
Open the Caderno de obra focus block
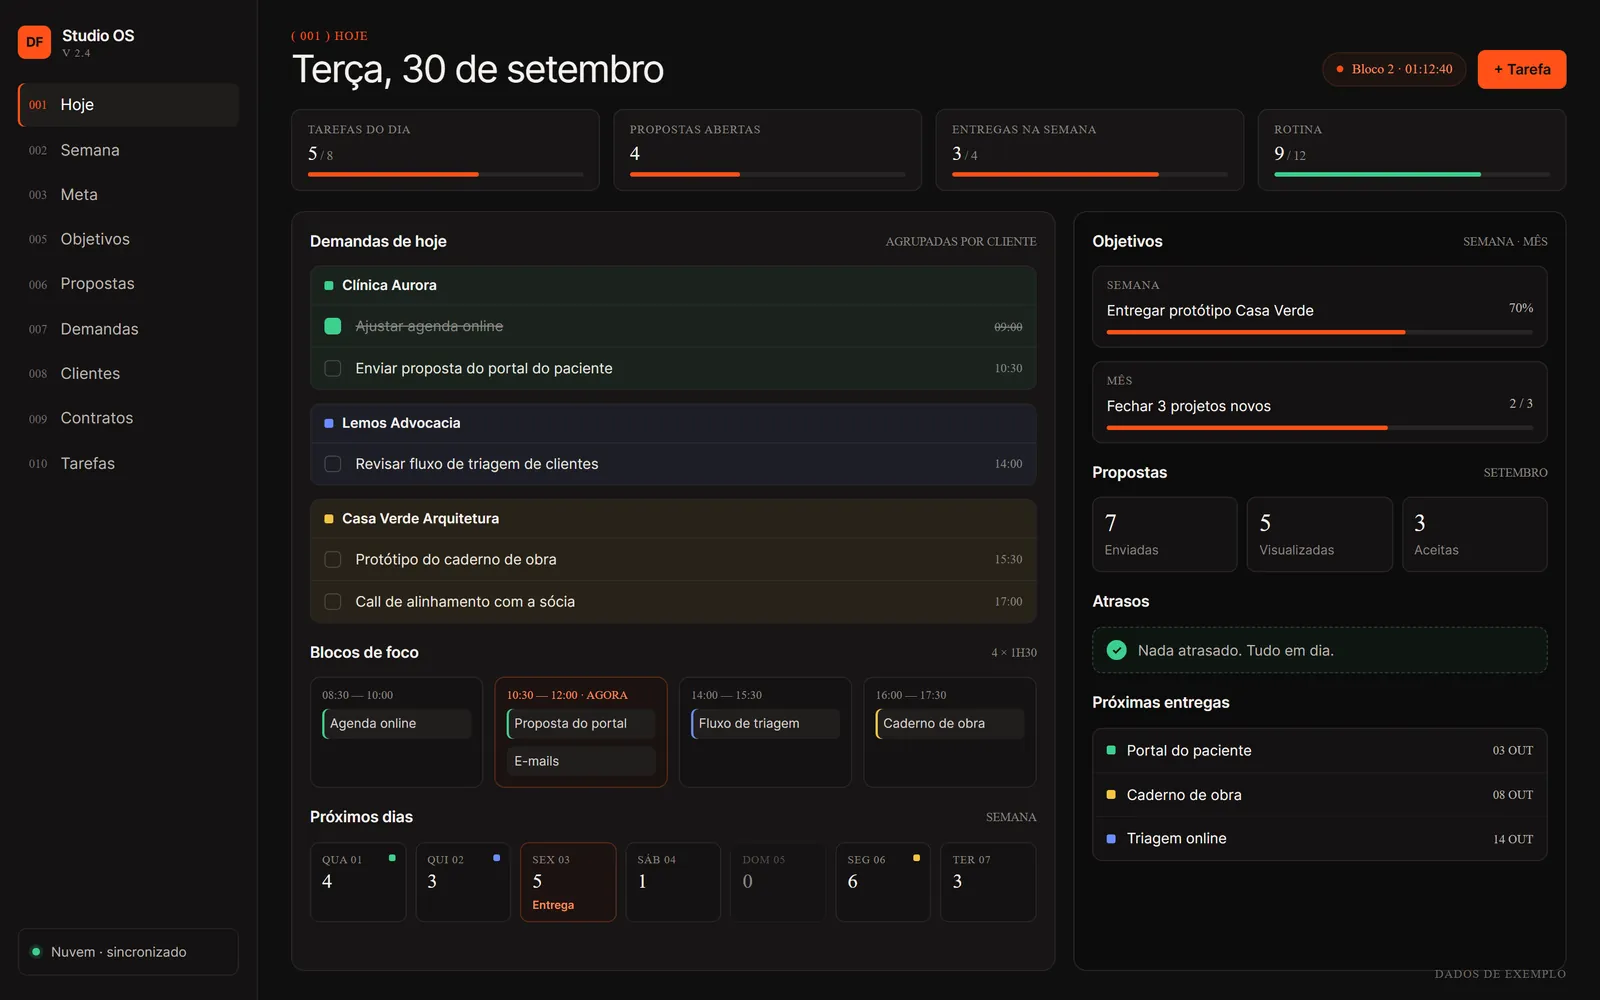[950, 723]
